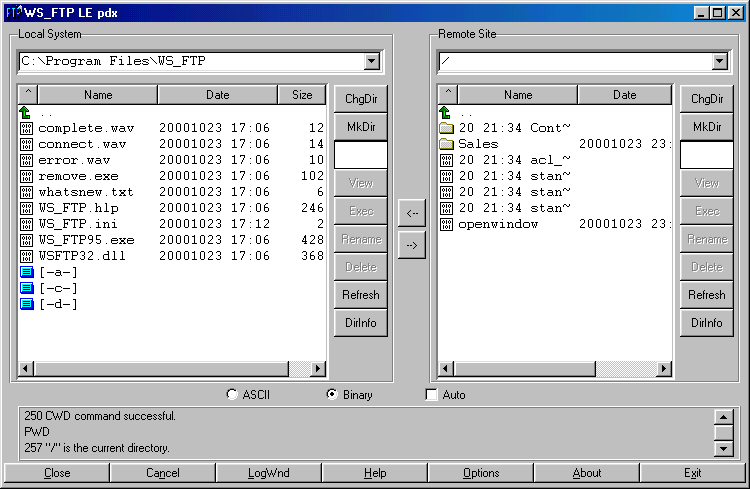Enable the Auto transfer mode checkbox
Viewport: 750px width, 489px height.
pos(432,395)
